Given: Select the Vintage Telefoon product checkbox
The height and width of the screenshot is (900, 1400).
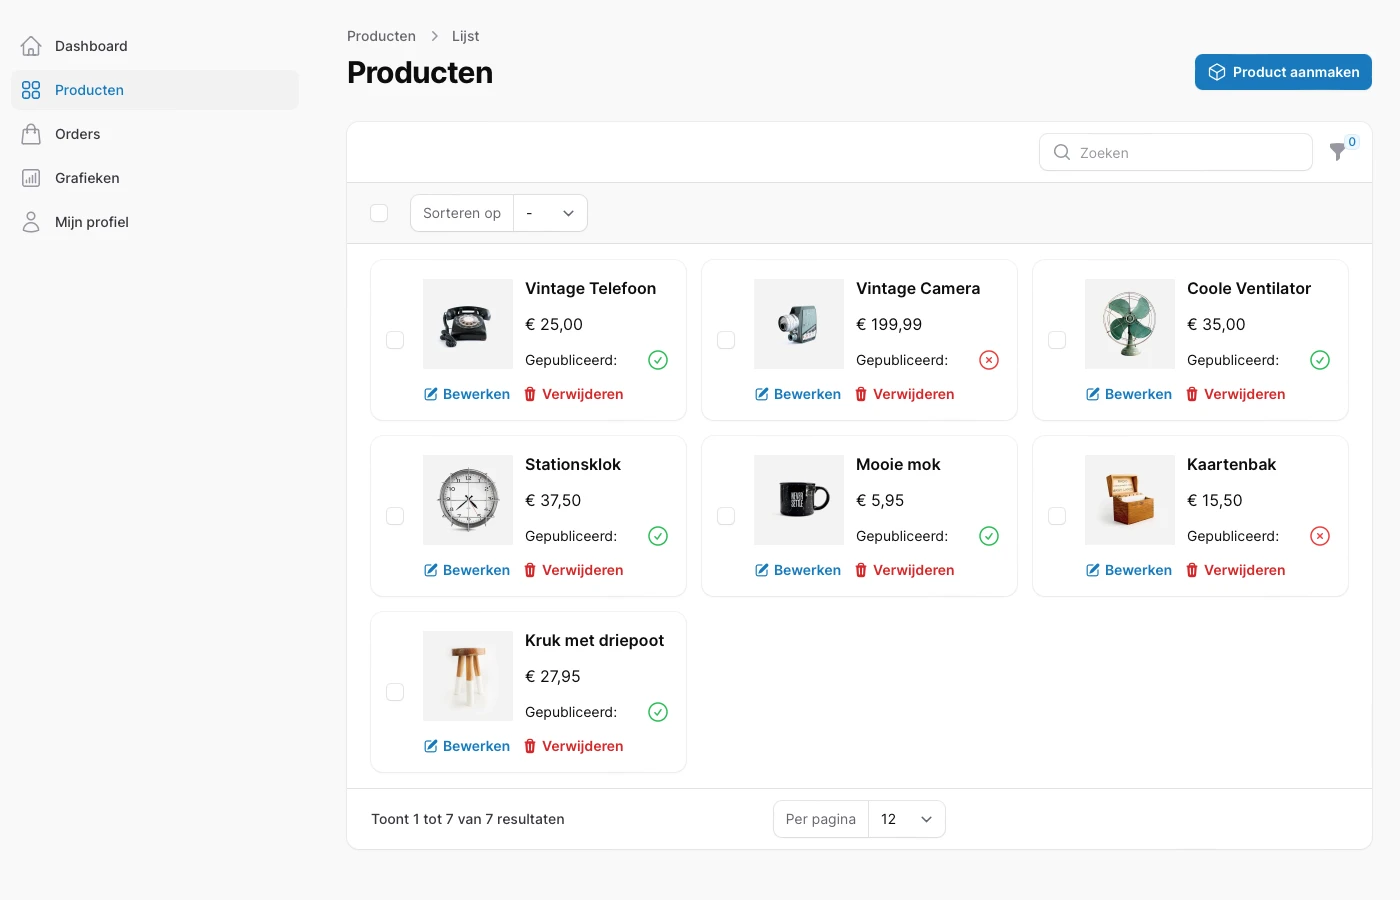Looking at the screenshot, I should [395, 340].
